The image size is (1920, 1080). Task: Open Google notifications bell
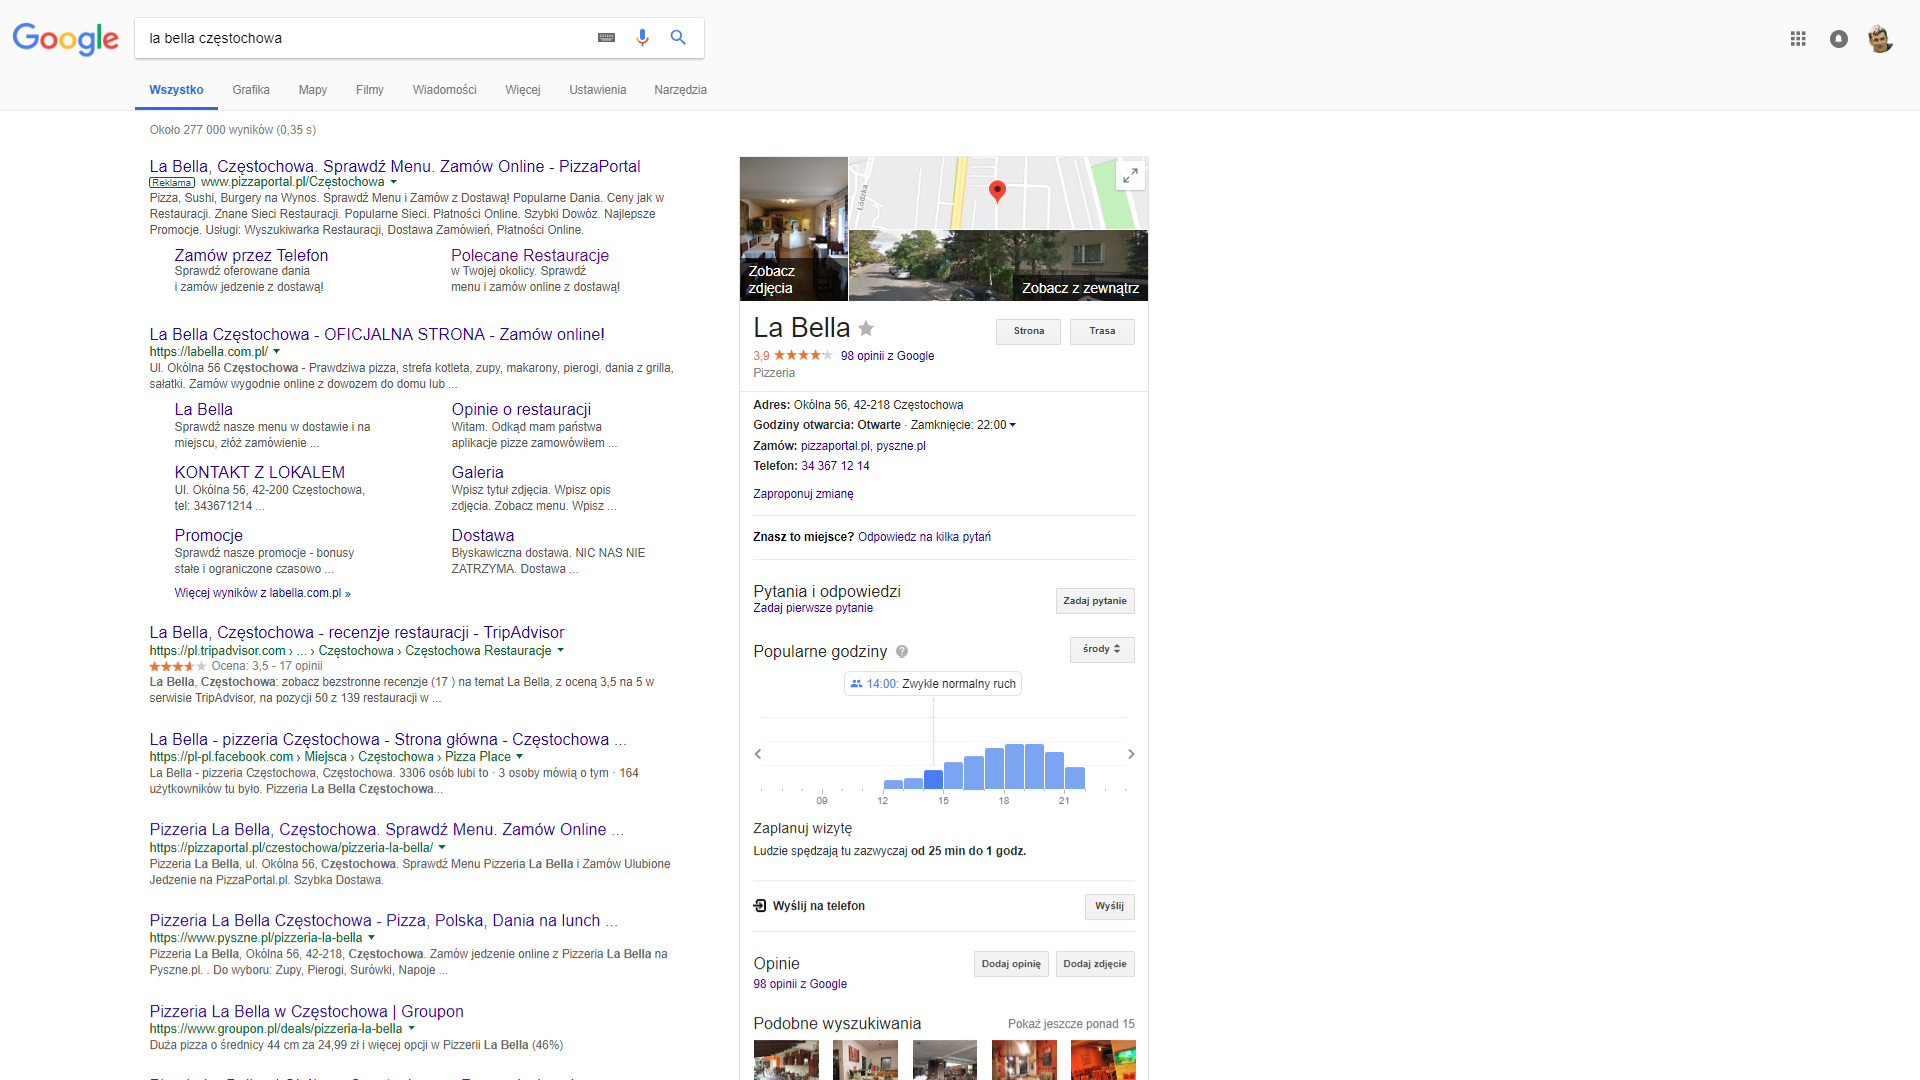pyautogui.click(x=1839, y=39)
